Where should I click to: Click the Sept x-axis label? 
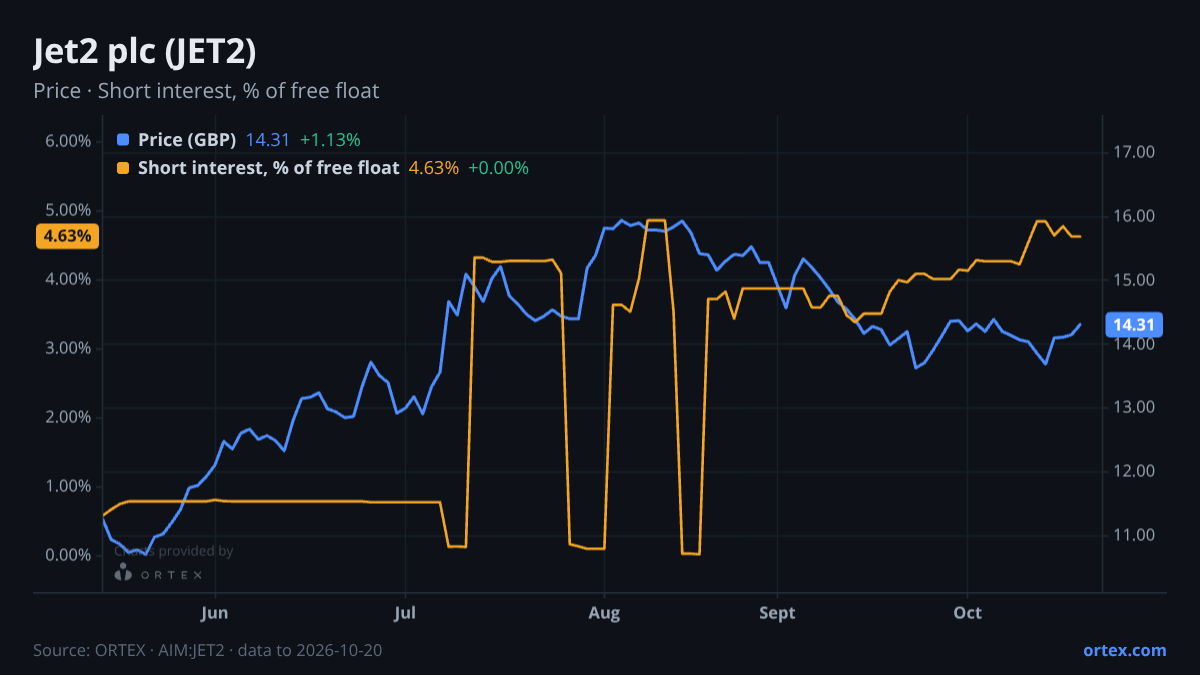(x=777, y=612)
